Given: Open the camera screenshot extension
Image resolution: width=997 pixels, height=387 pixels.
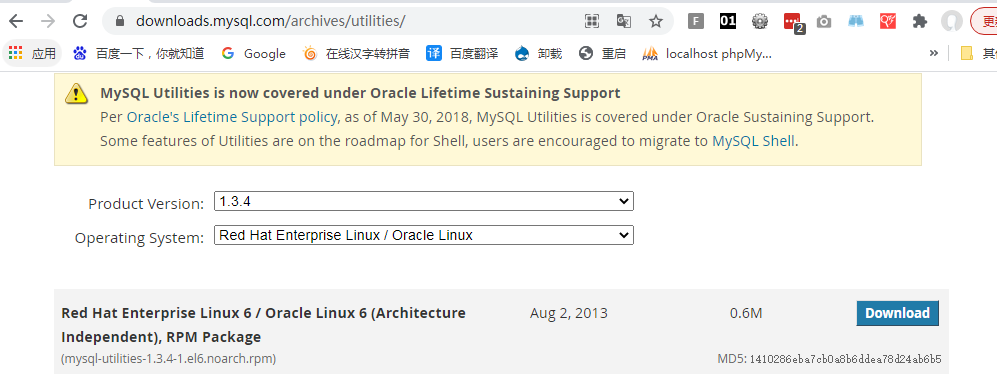Looking at the screenshot, I should [824, 22].
